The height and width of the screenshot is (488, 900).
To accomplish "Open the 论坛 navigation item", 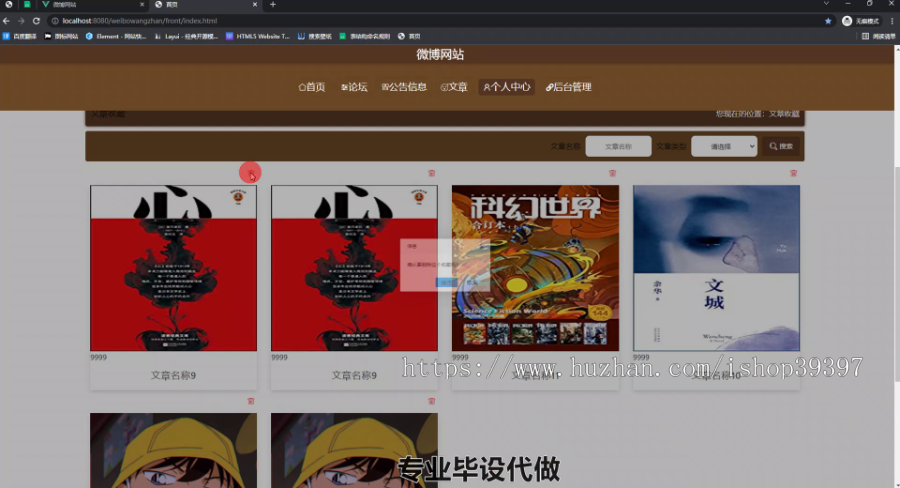I will [354, 87].
